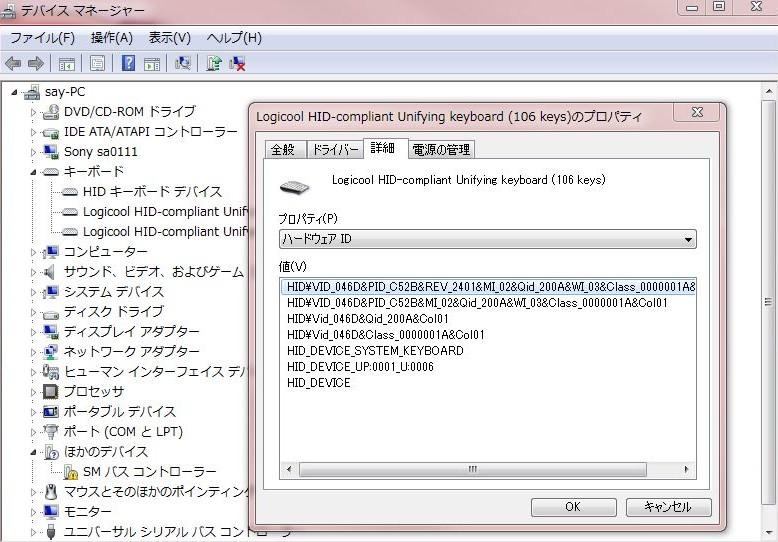Click Scan for hardware changes icon
The width and height of the screenshot is (778, 542).
click(183, 63)
